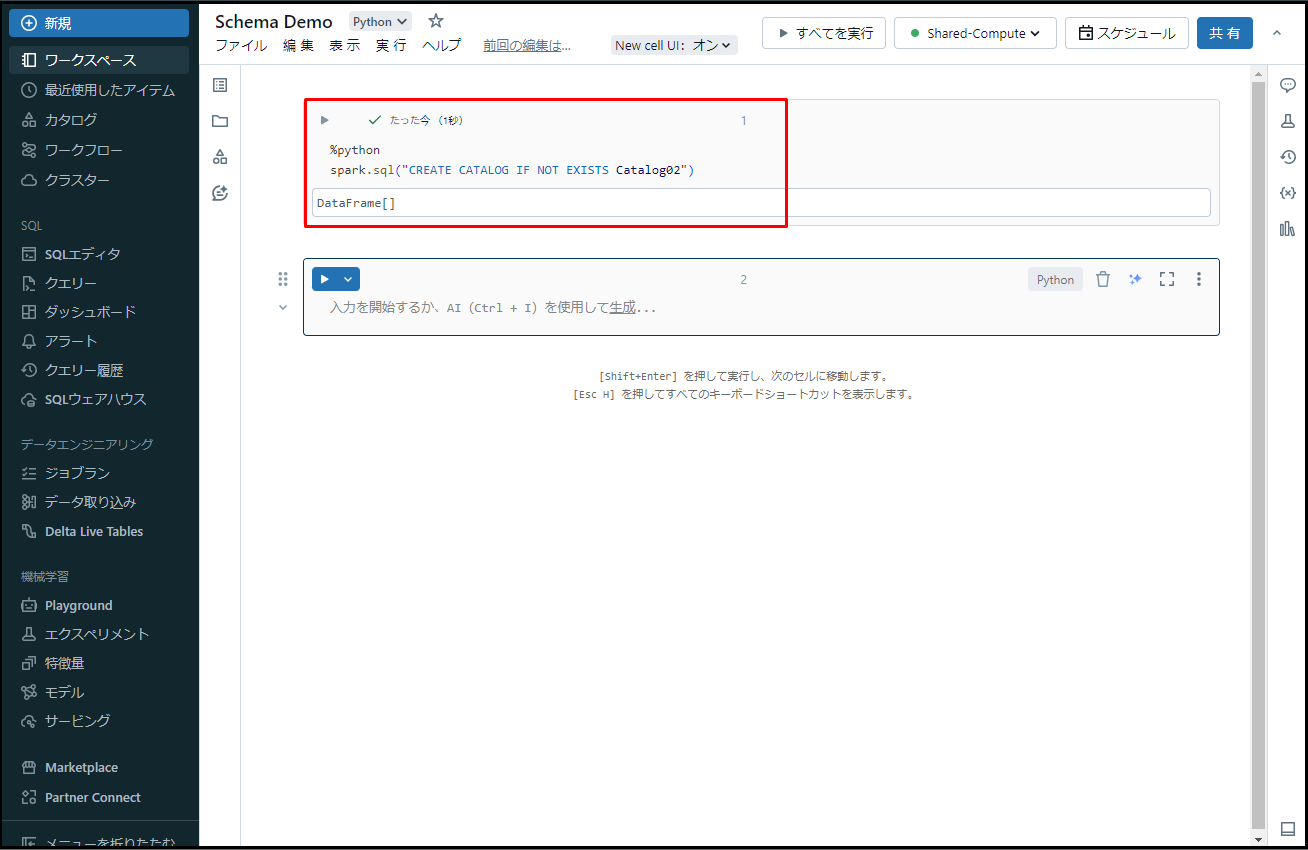1308x850 pixels.
Task: Click the すべてを実行 button
Action: coord(824,33)
